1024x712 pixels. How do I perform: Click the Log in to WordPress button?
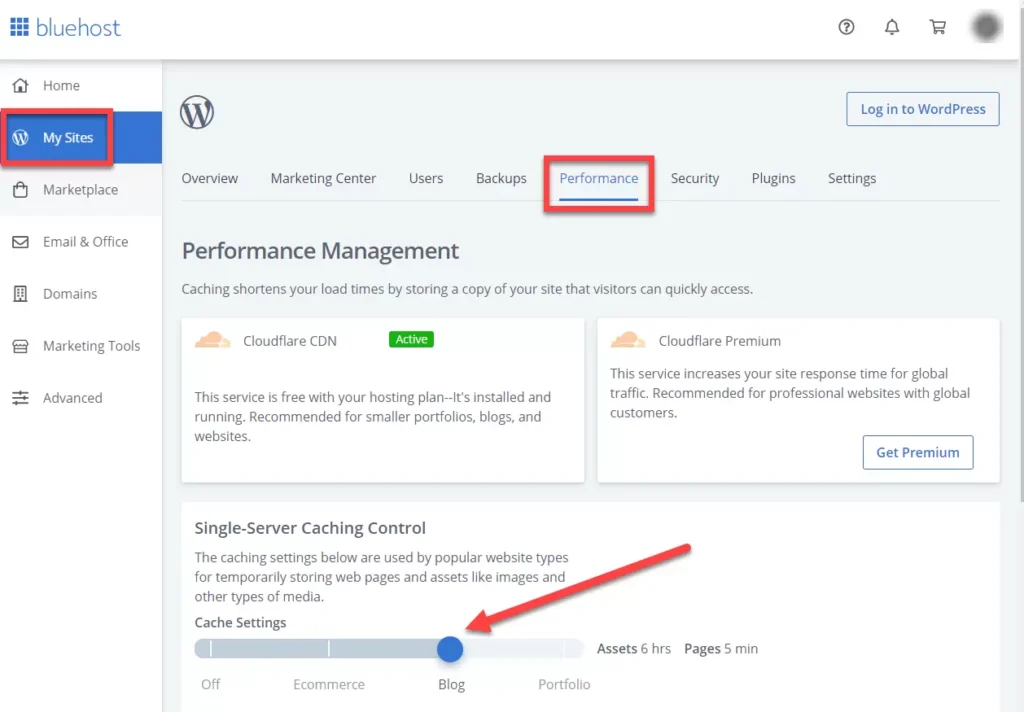923,109
